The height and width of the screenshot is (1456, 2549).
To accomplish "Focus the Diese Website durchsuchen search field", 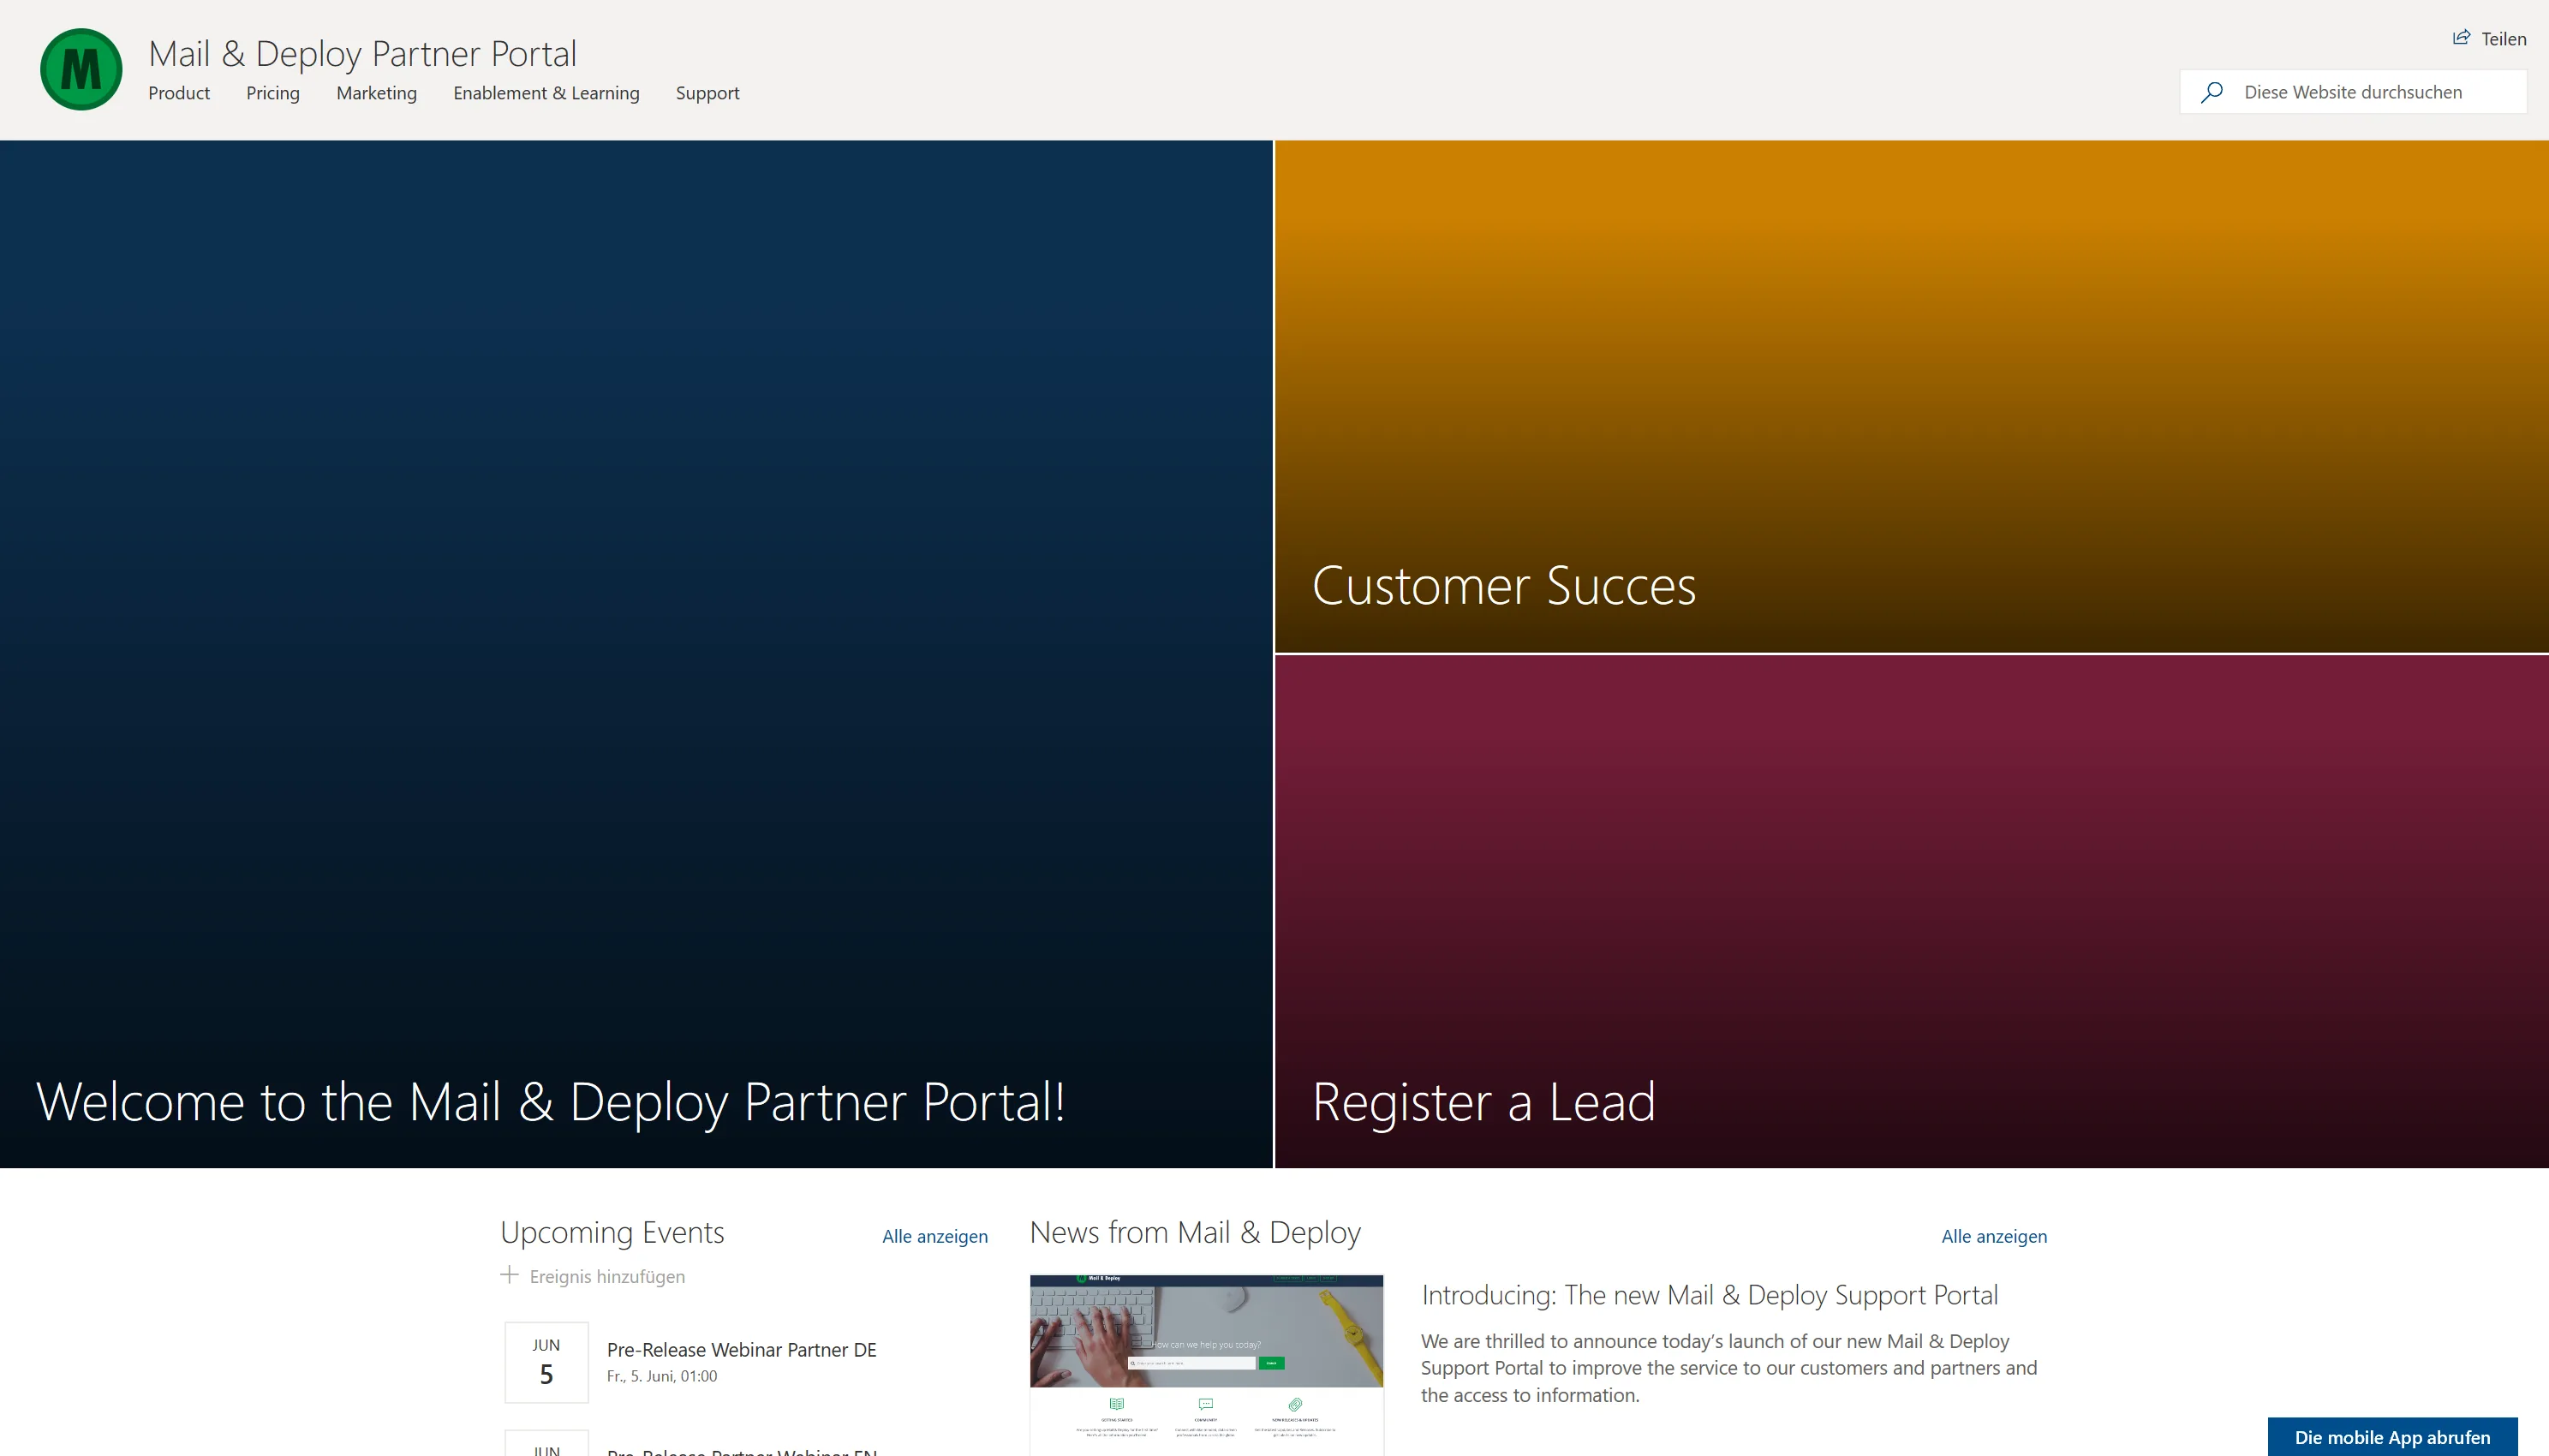I will tap(2353, 92).
